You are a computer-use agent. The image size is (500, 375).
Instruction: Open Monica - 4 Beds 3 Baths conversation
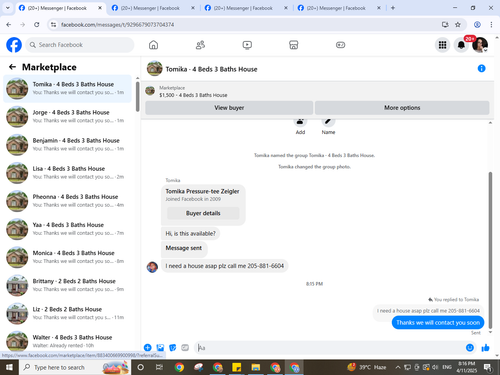point(68,257)
